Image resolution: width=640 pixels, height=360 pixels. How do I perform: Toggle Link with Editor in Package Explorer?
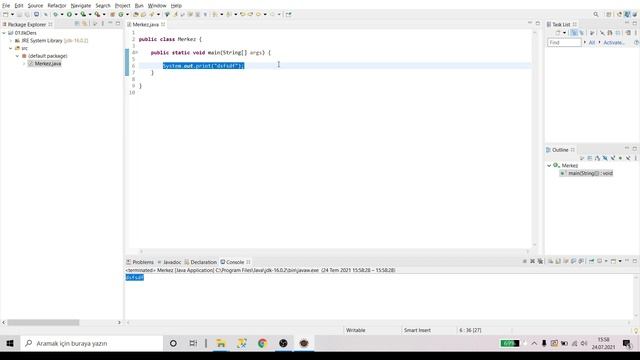click(x=84, y=24)
